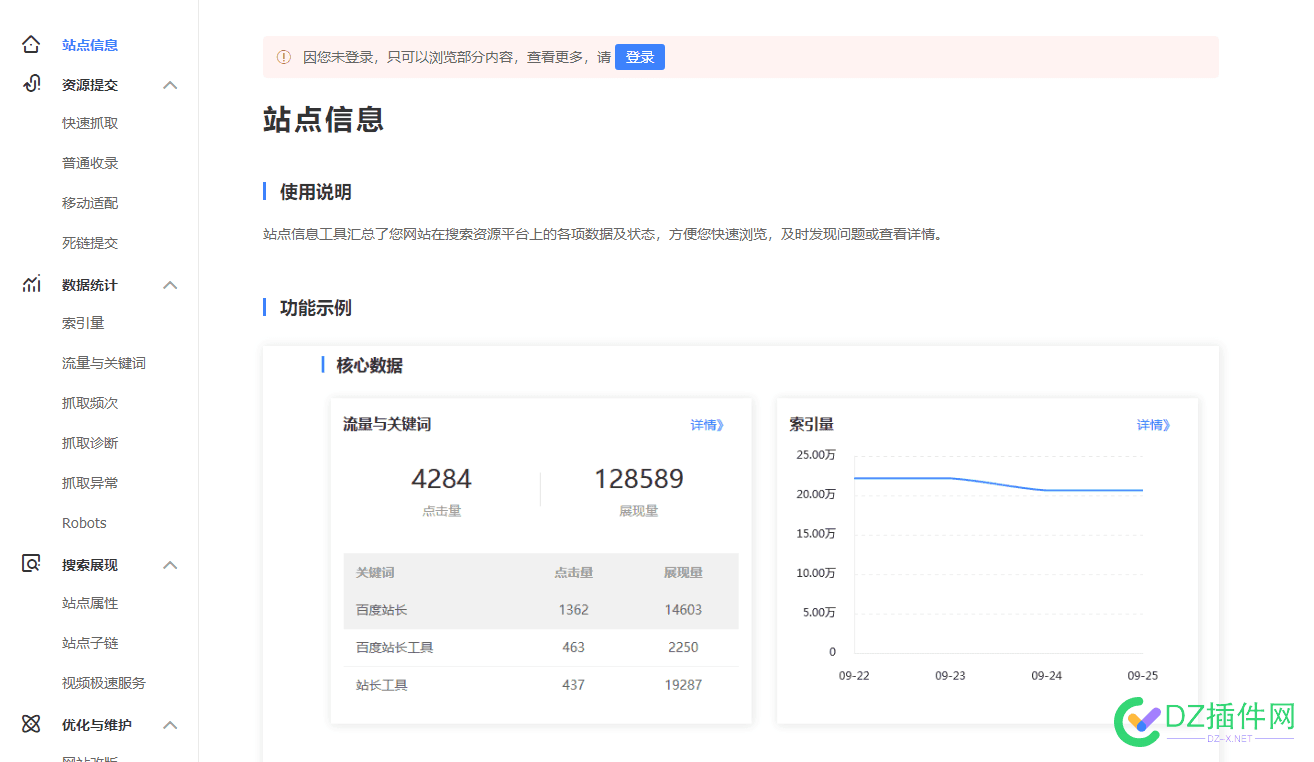The width and height of the screenshot is (1314, 762).
Task: Click the 百度站长 keyword row
Action: (x=541, y=609)
